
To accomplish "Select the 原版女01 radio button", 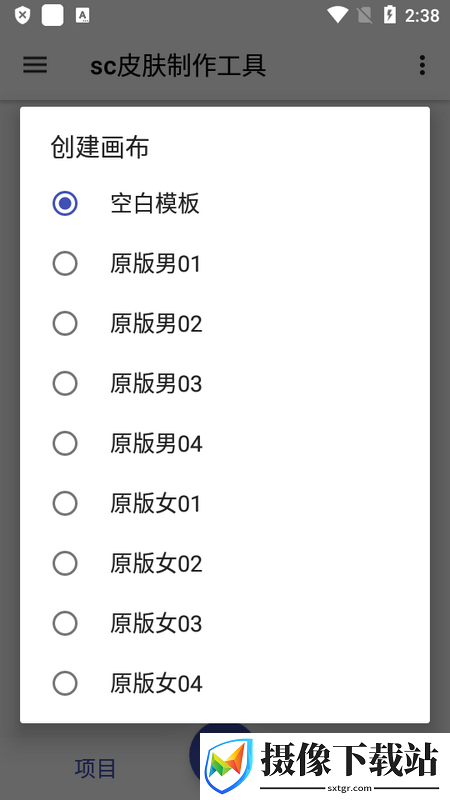I will tap(65, 504).
